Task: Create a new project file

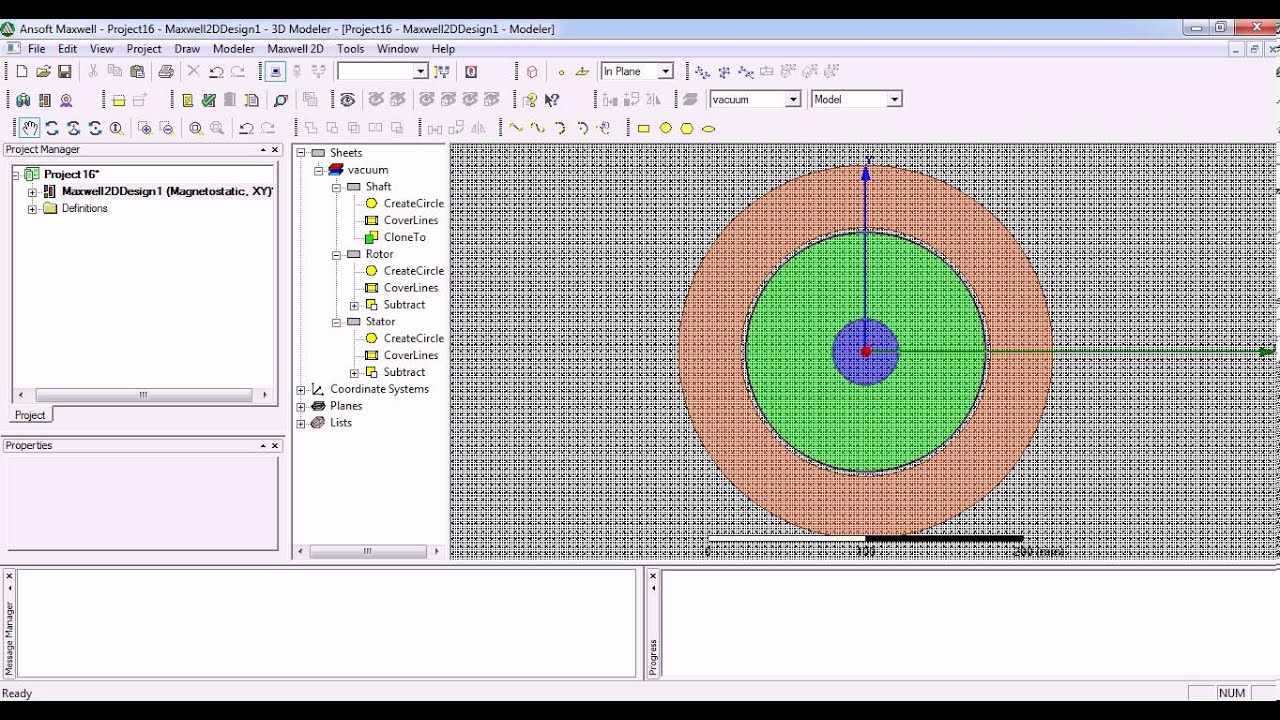Action: pos(22,71)
